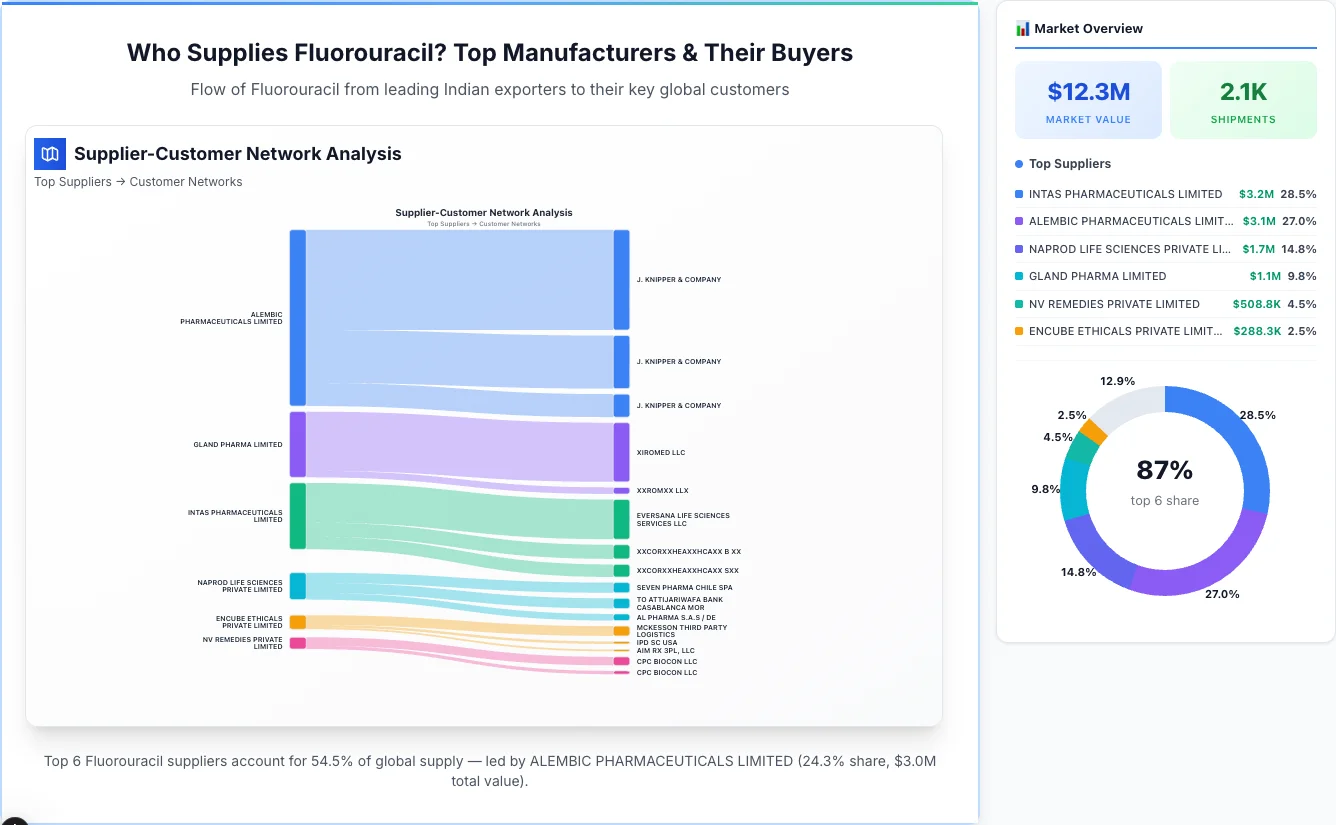Select Top Suppliers in the breadcrumb path
The width and height of the screenshot is (1336, 825).
point(72,181)
